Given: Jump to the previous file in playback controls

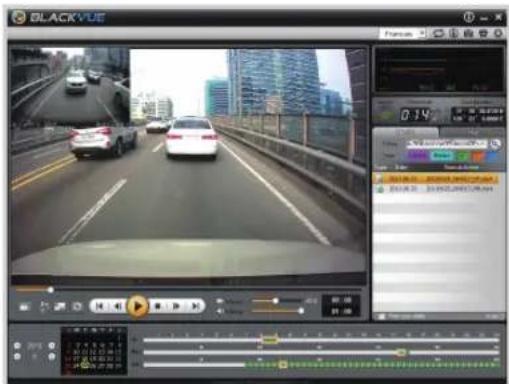Looking at the screenshot, I should pyautogui.click(x=100, y=306).
